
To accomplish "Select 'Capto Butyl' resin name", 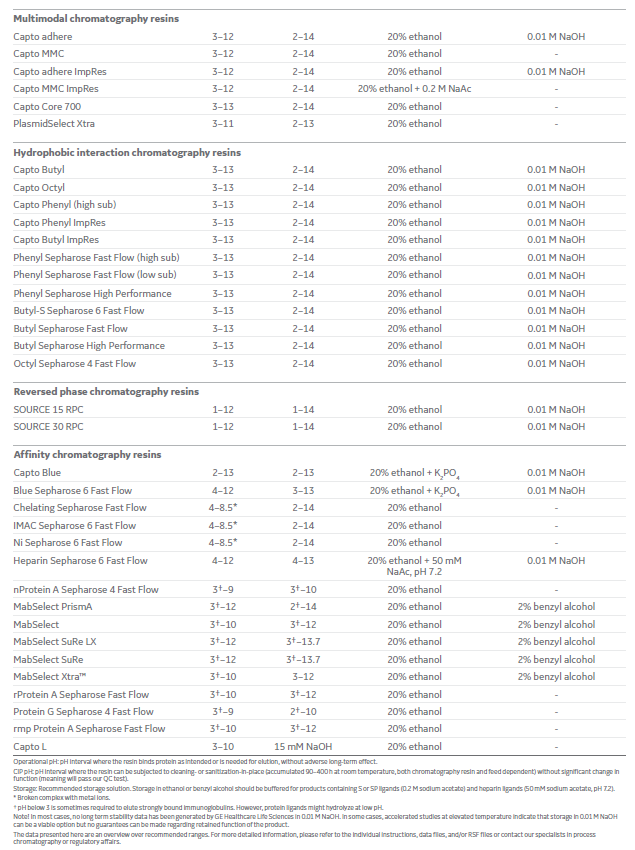I will pyautogui.click(x=39, y=170).
